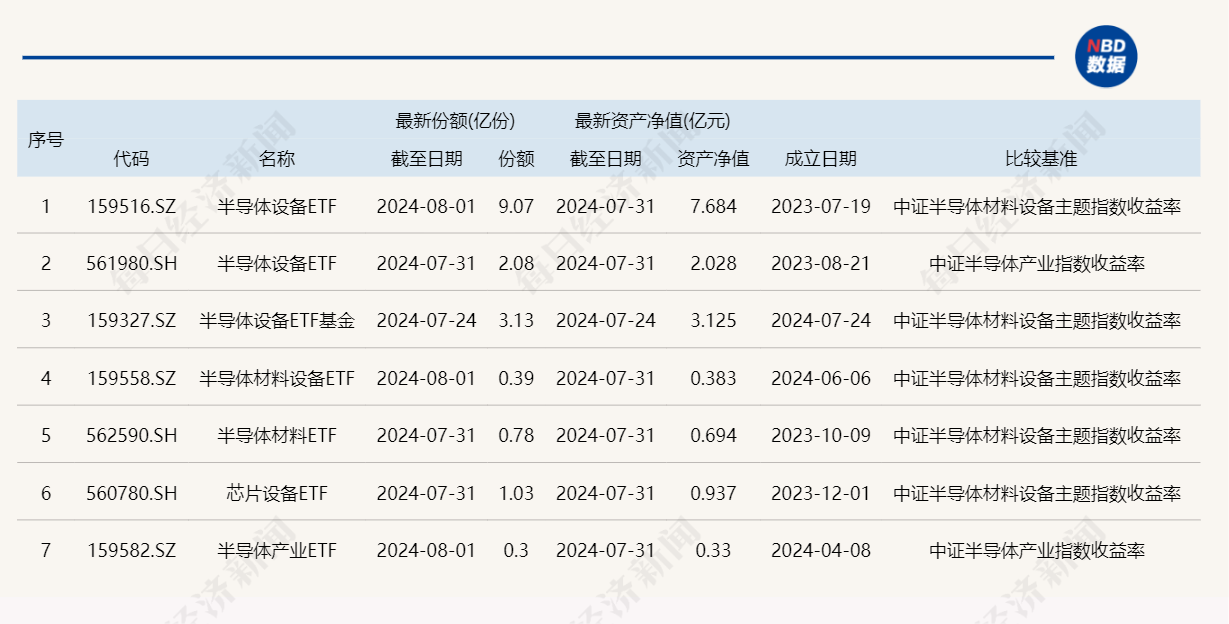The height and width of the screenshot is (624, 1229).
Task: Click row number 4
Action: point(45,378)
